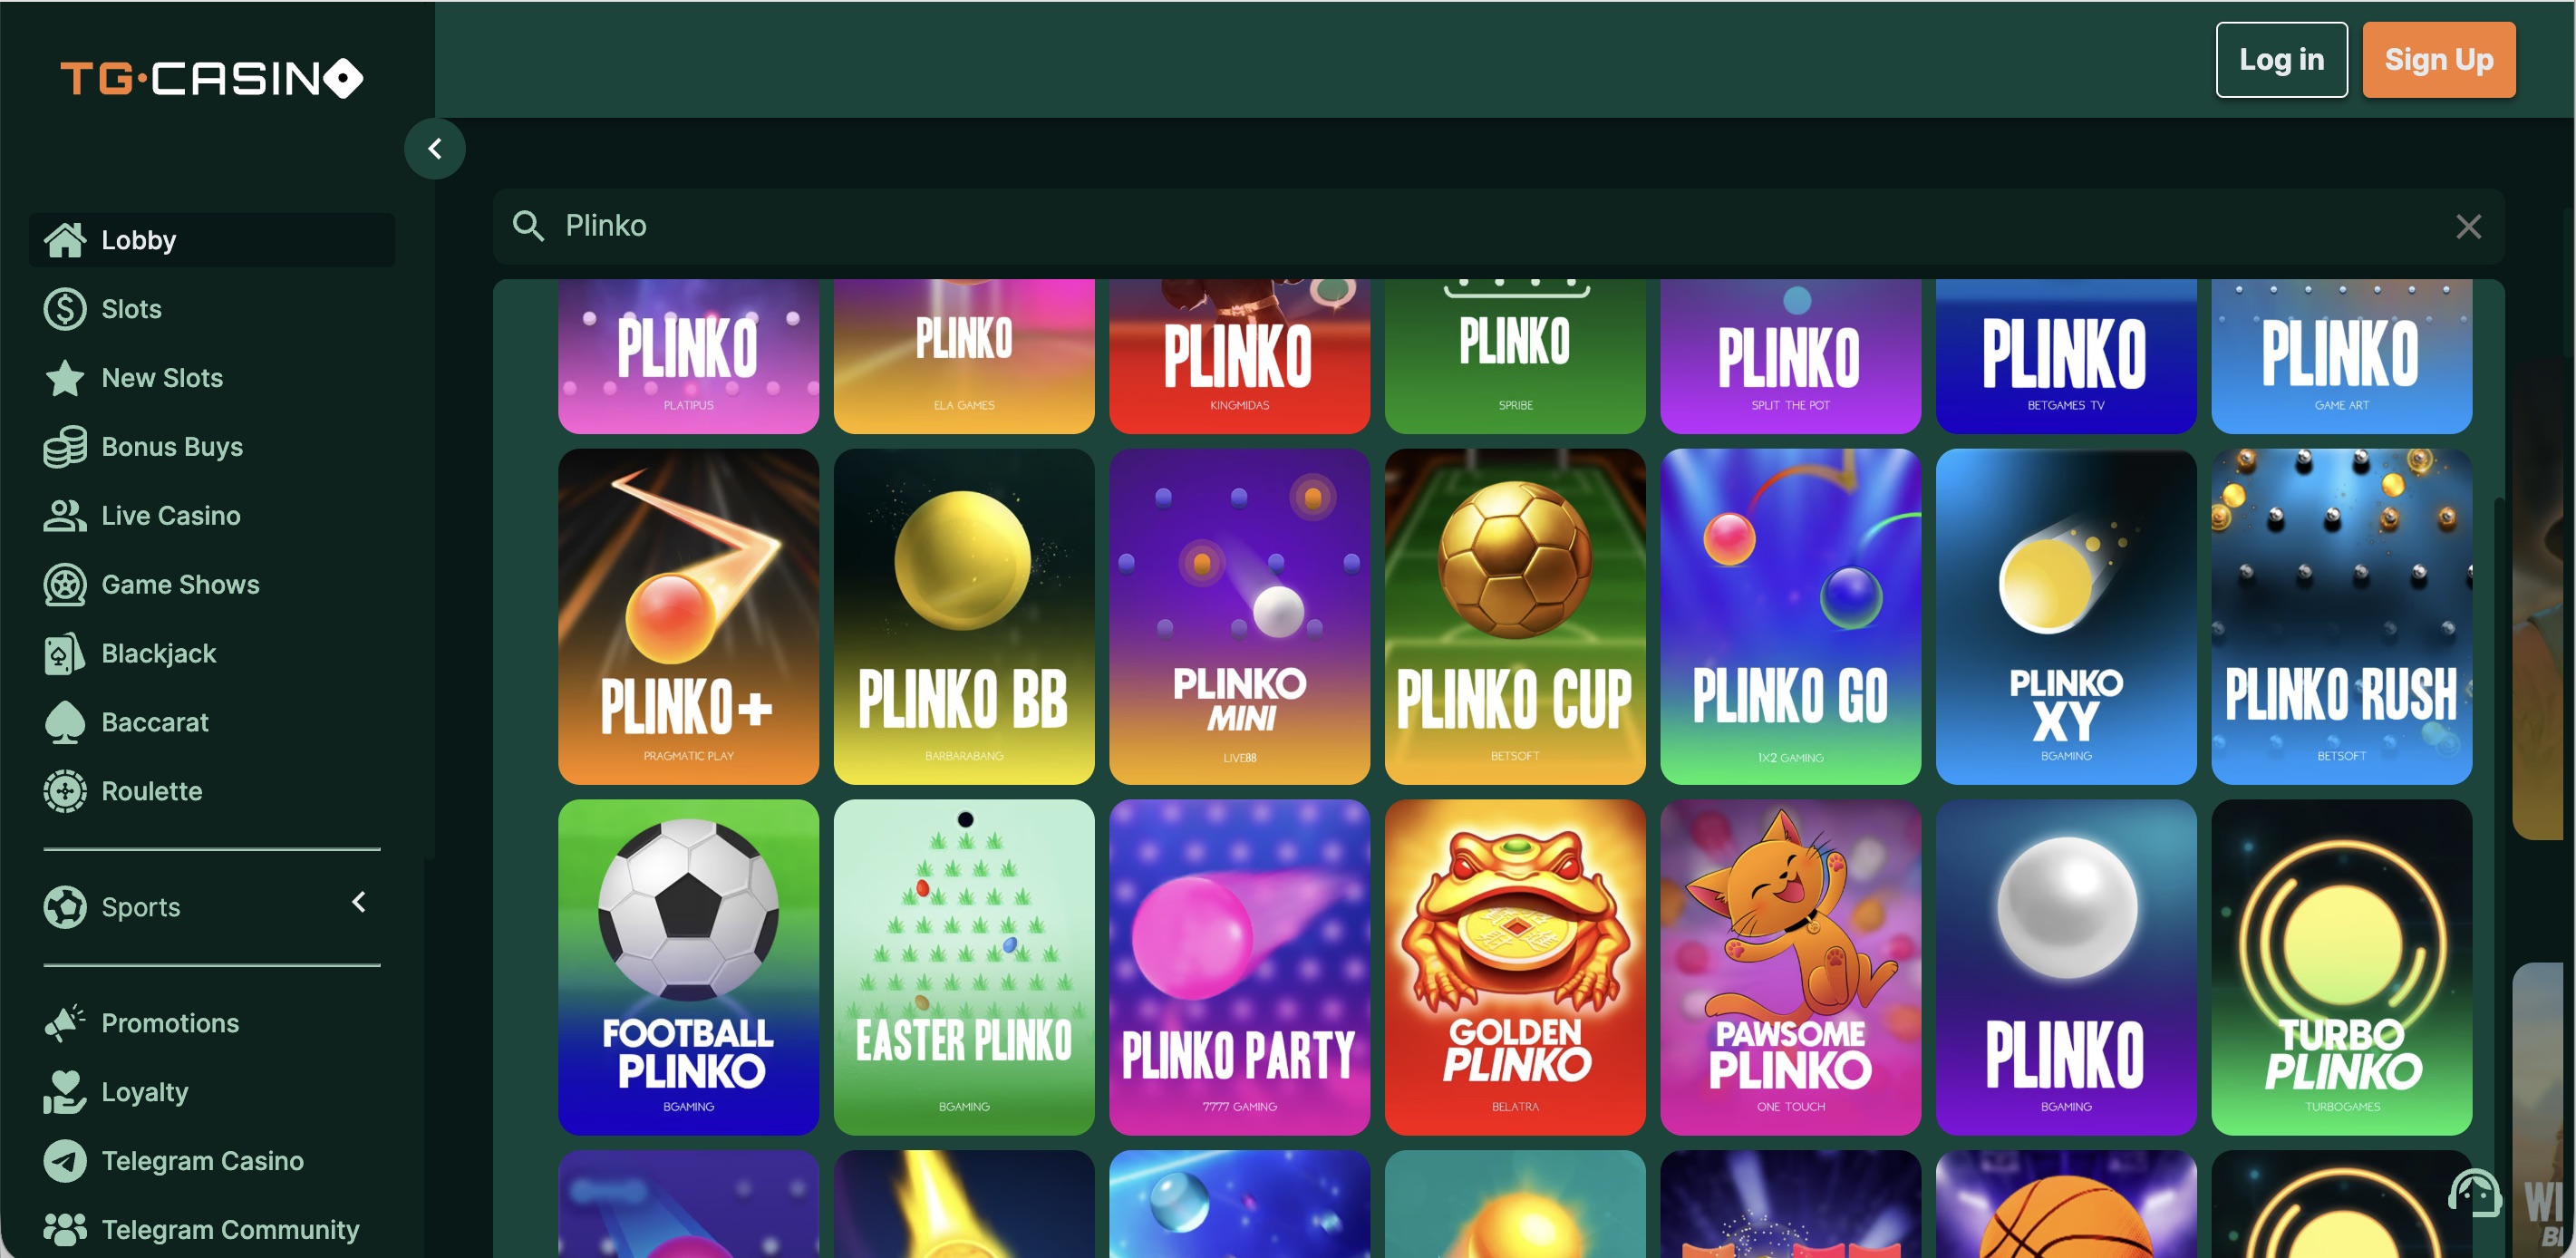Click the Plinko search input field

tap(1499, 226)
